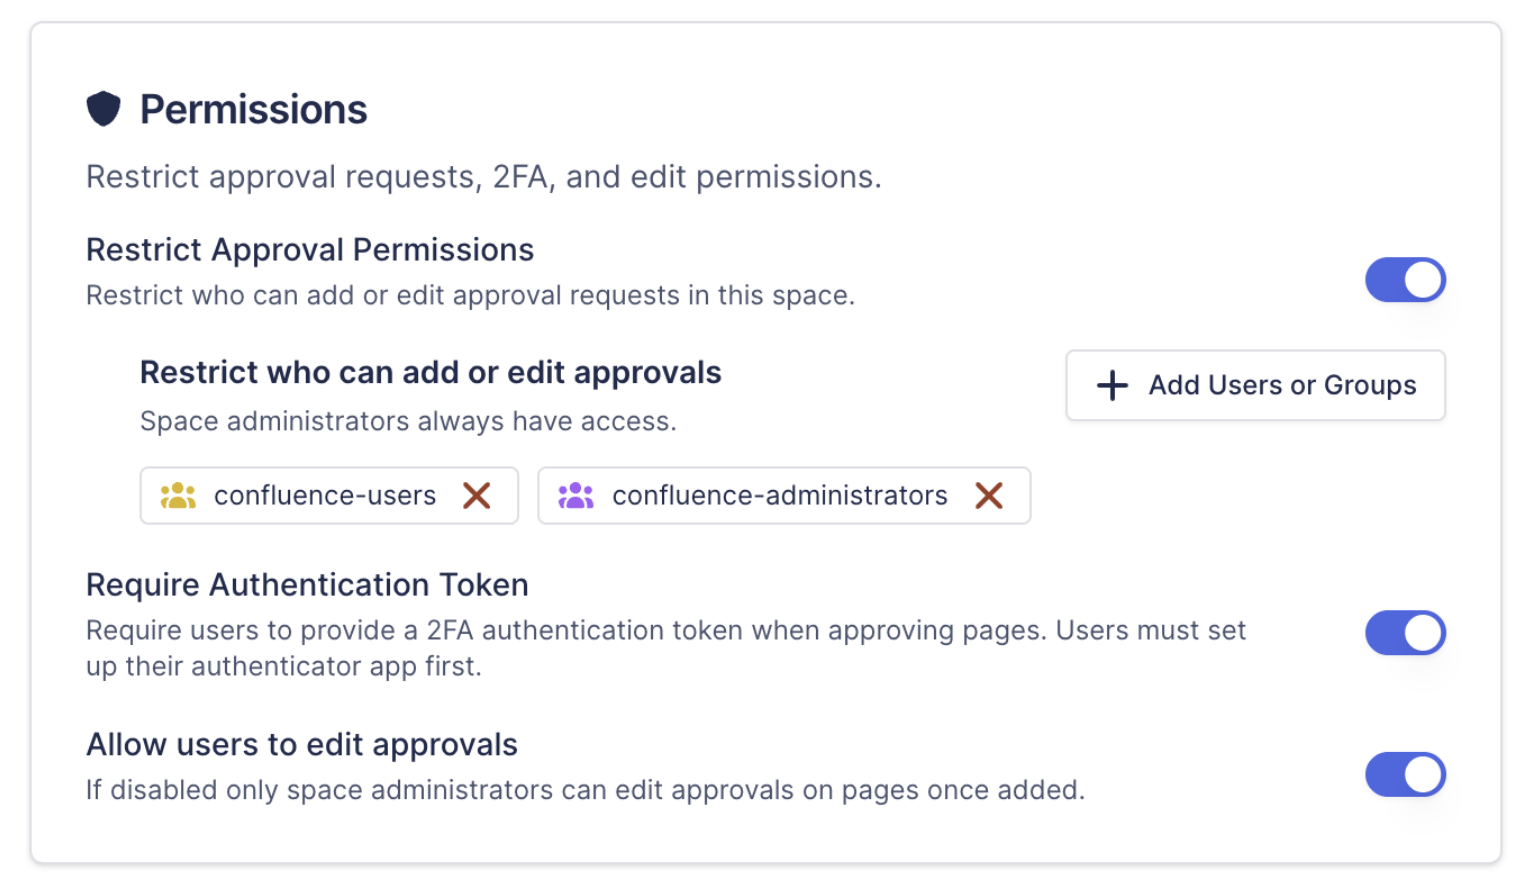Viewport: 1534px width, 886px height.
Task: Click the yellow group icon on confluence-users chip
Action: (178, 495)
